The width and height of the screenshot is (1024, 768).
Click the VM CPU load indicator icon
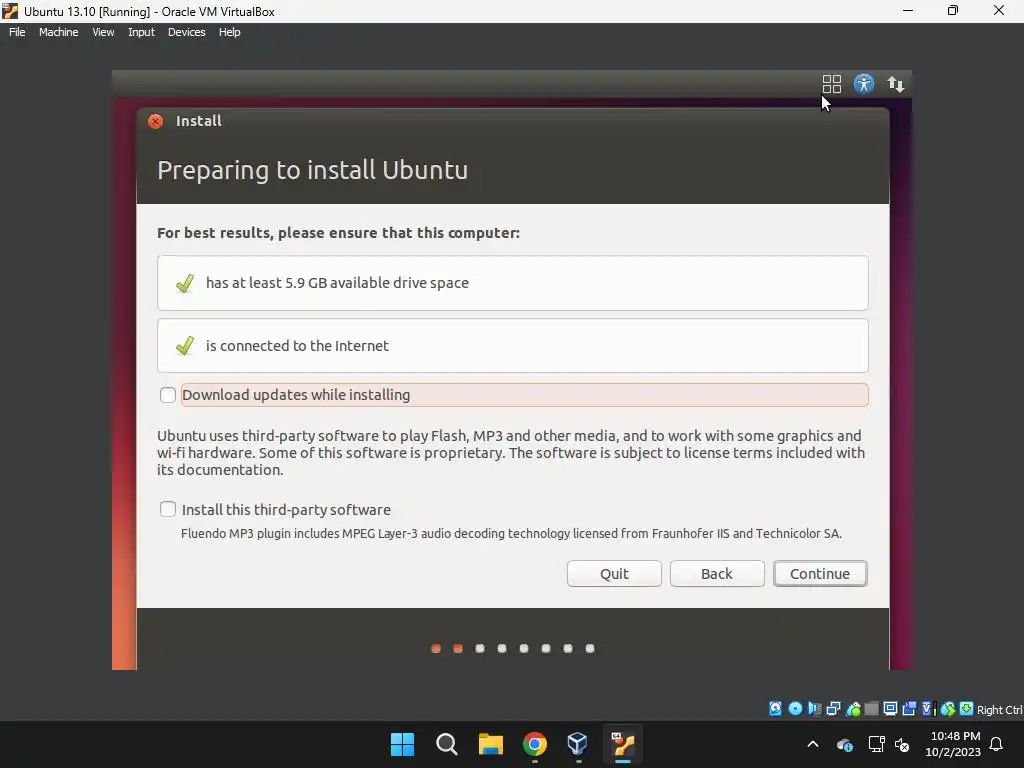(x=928, y=709)
